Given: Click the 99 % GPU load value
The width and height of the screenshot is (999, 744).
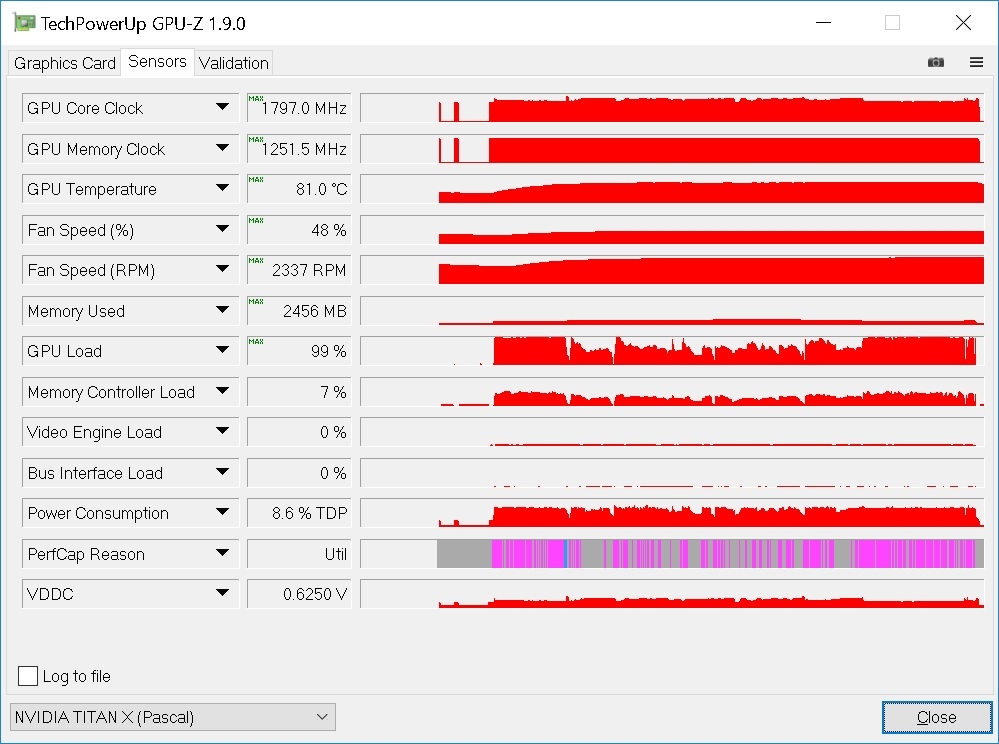Looking at the screenshot, I should (299, 351).
